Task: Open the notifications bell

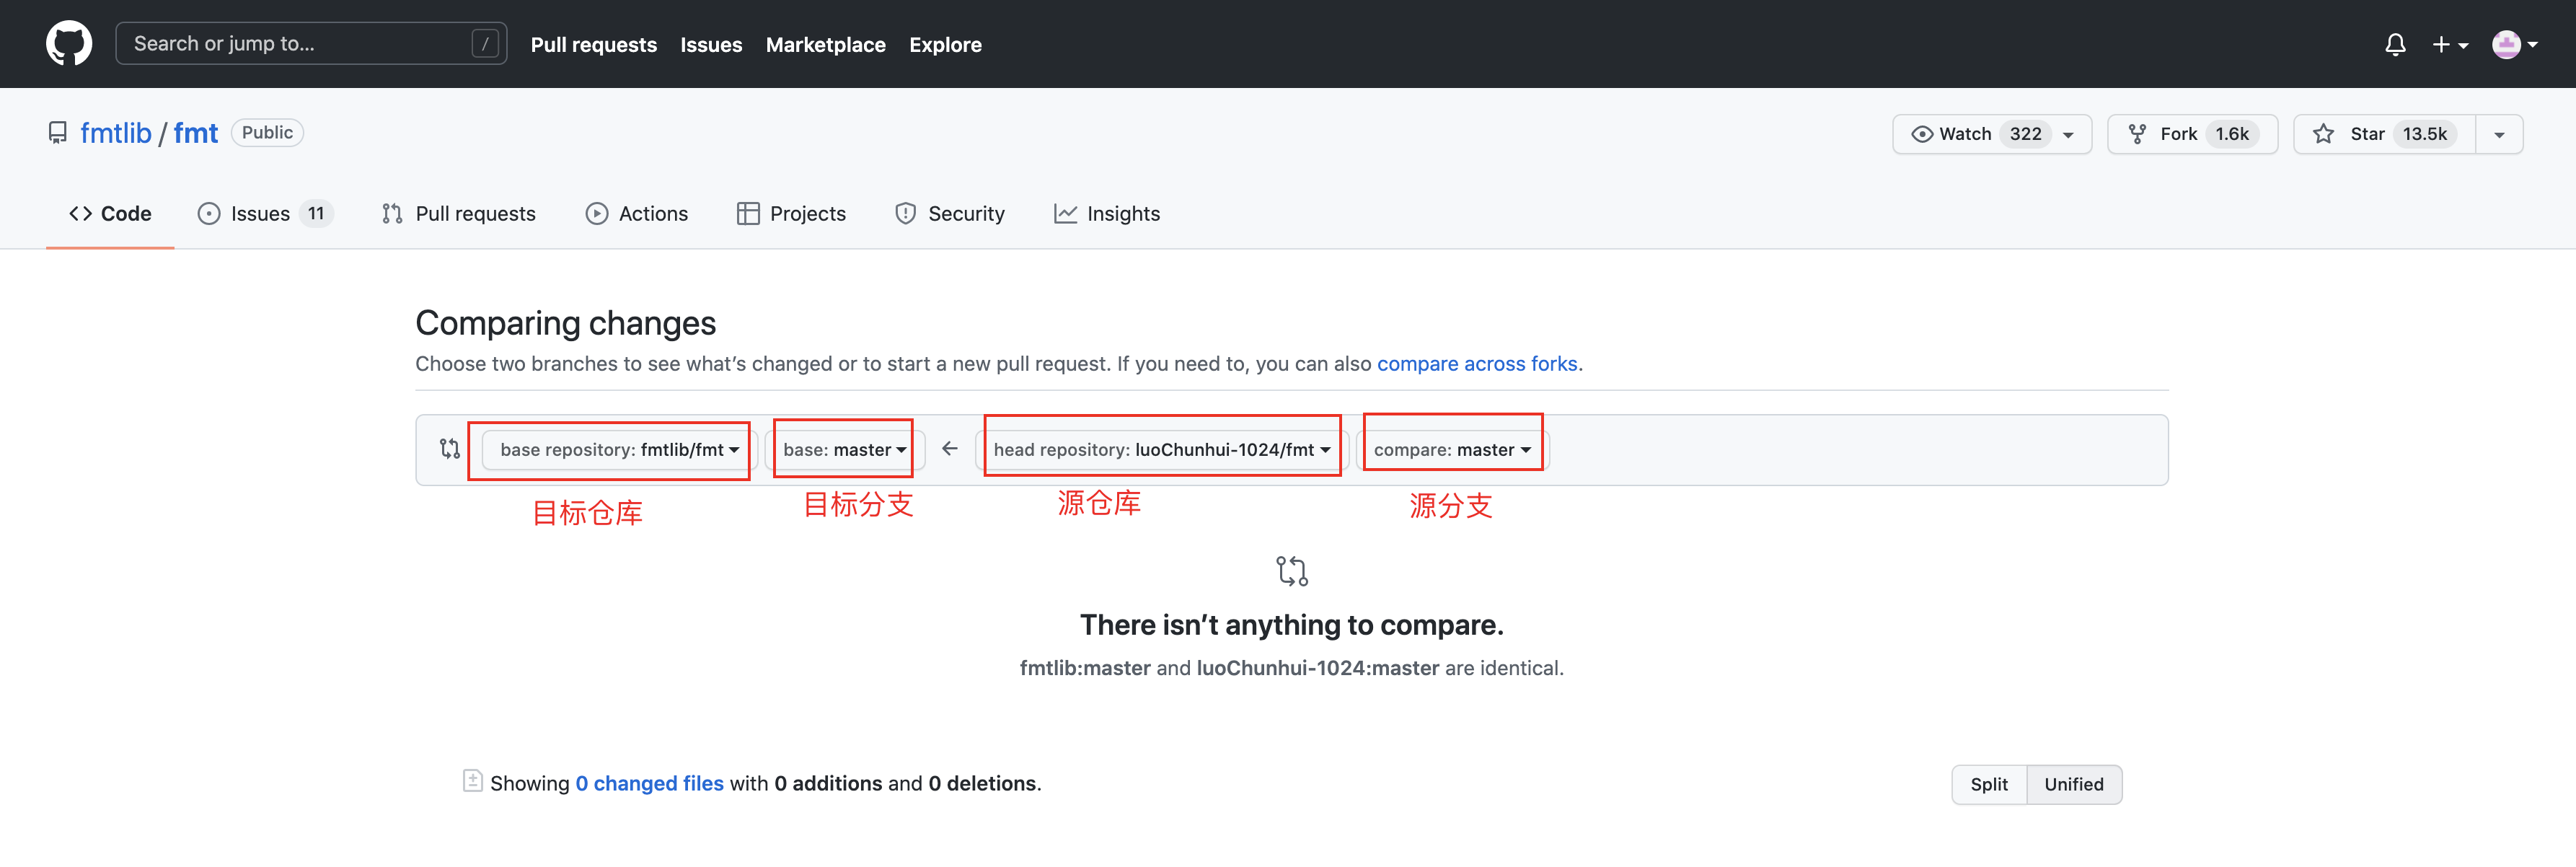Action: [2394, 45]
